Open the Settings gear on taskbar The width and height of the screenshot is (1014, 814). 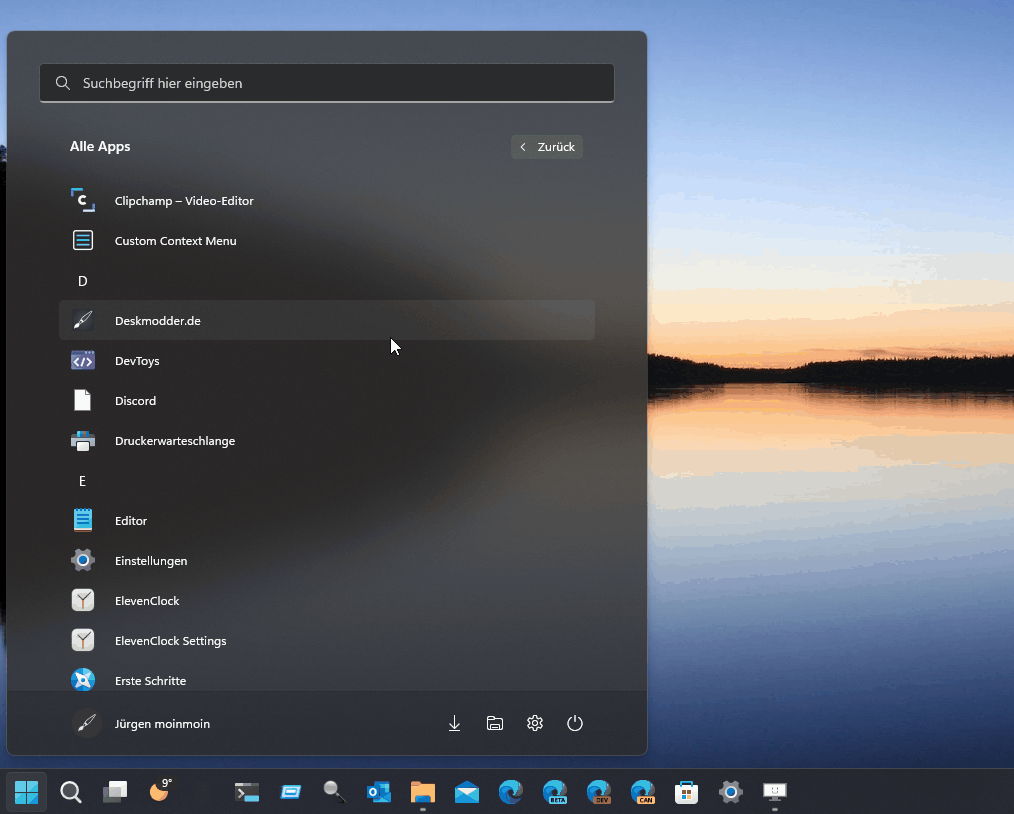pos(731,792)
